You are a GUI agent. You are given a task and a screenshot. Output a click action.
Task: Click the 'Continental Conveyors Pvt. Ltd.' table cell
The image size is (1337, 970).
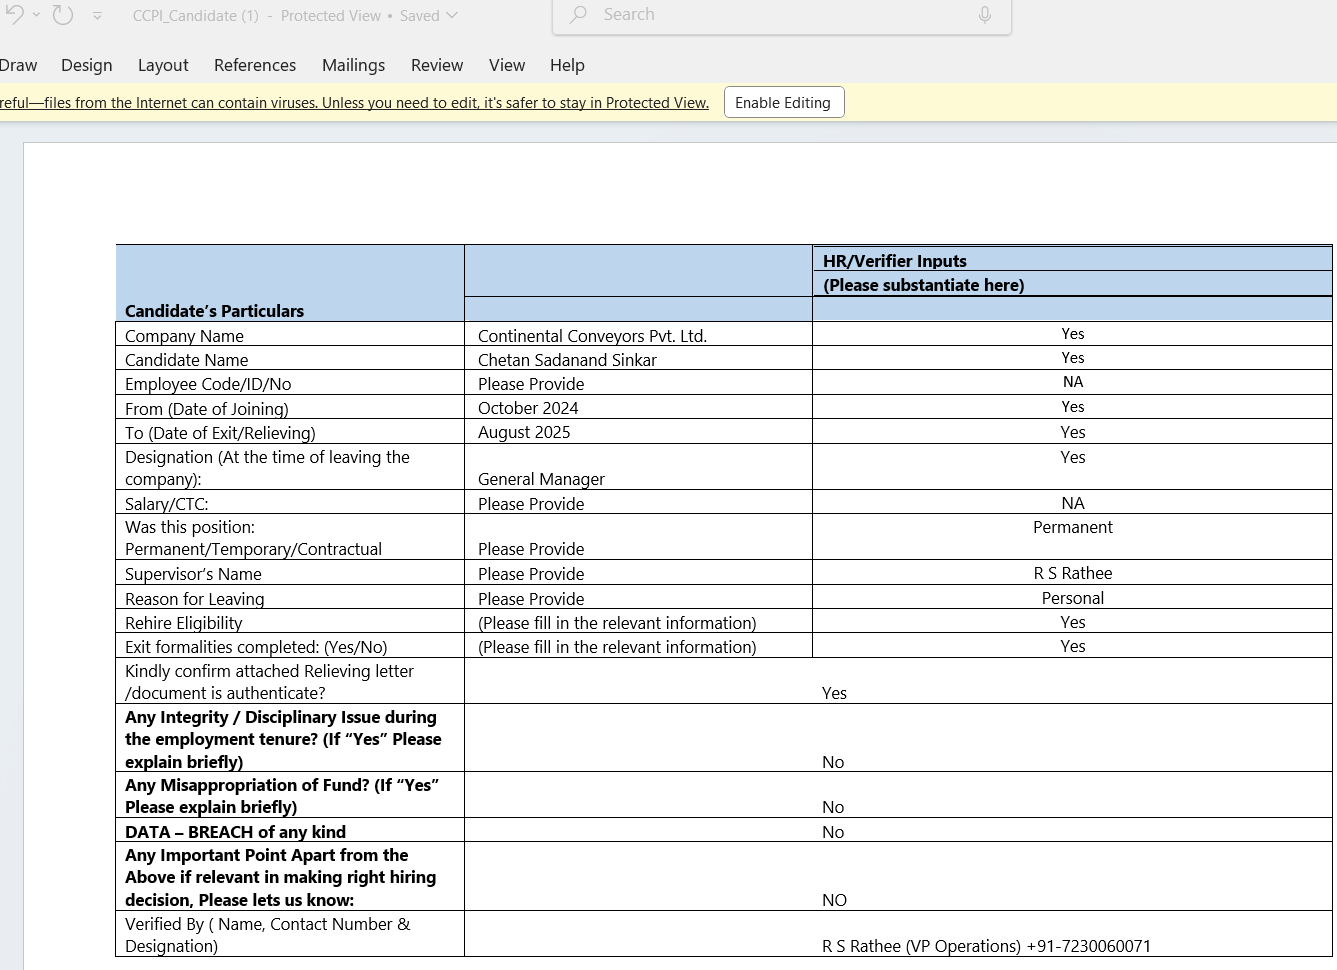pos(592,336)
